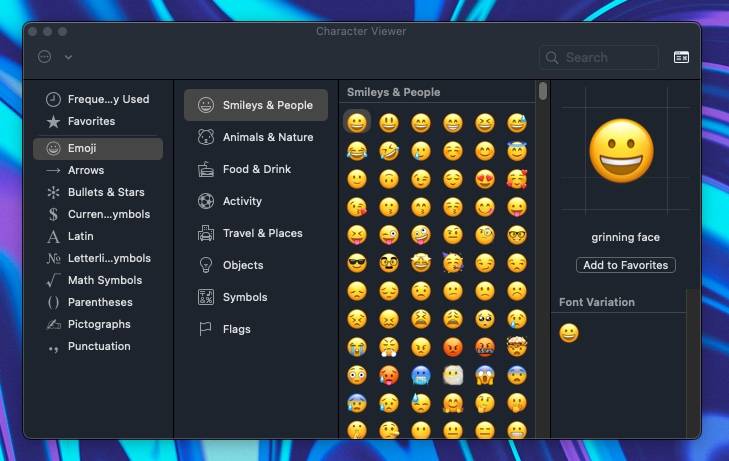Select the Emoji category

[x=98, y=148]
